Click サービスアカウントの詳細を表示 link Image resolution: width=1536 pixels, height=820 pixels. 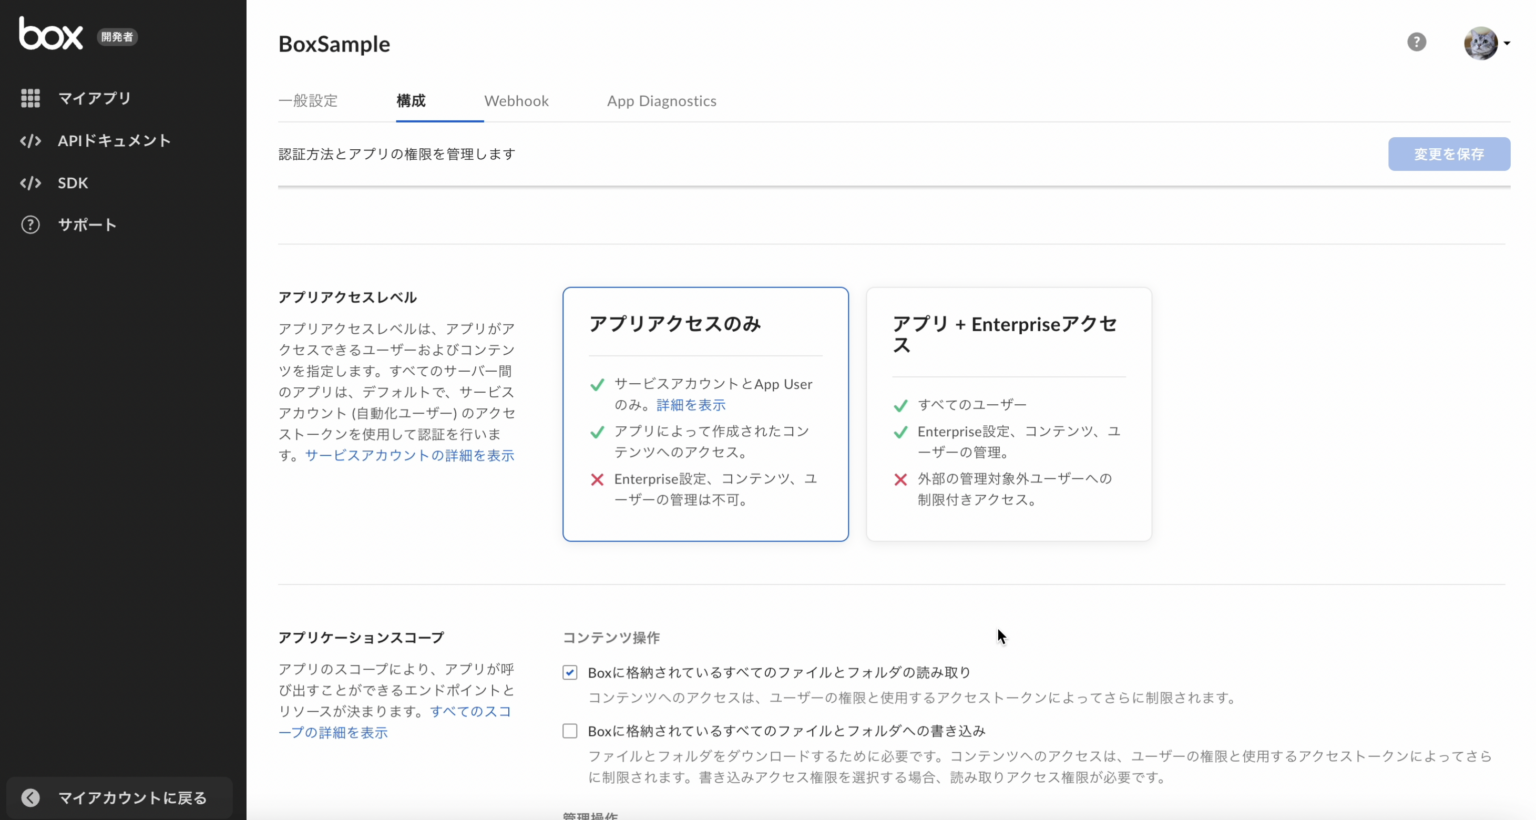click(411, 455)
